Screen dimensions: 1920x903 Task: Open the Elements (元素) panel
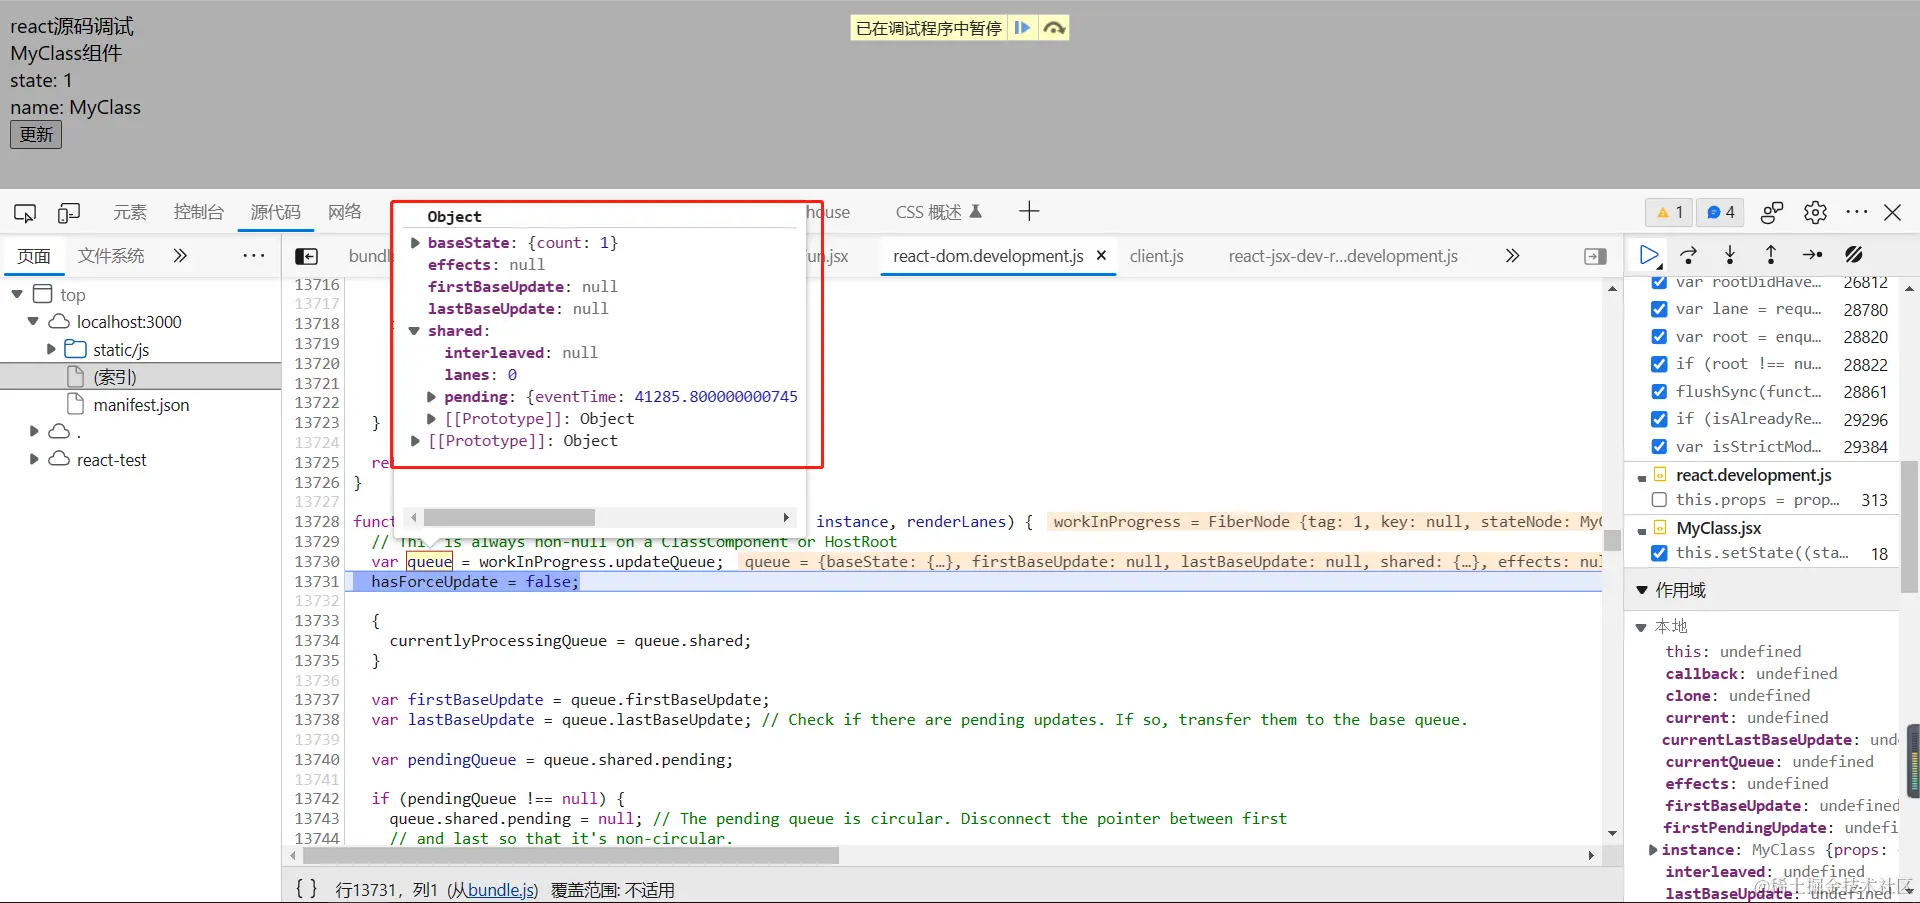[130, 212]
